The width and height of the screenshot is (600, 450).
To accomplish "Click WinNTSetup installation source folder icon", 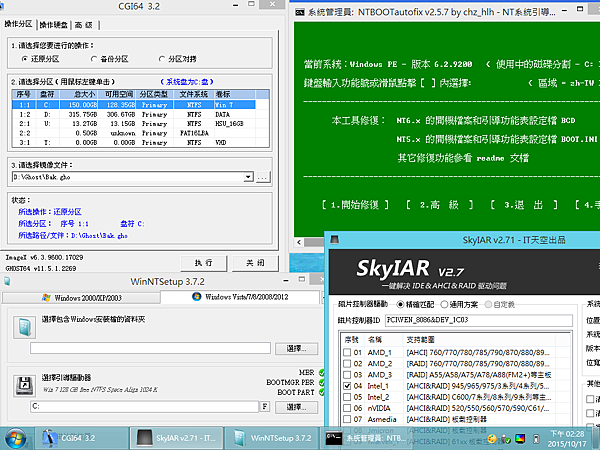I will (24, 327).
